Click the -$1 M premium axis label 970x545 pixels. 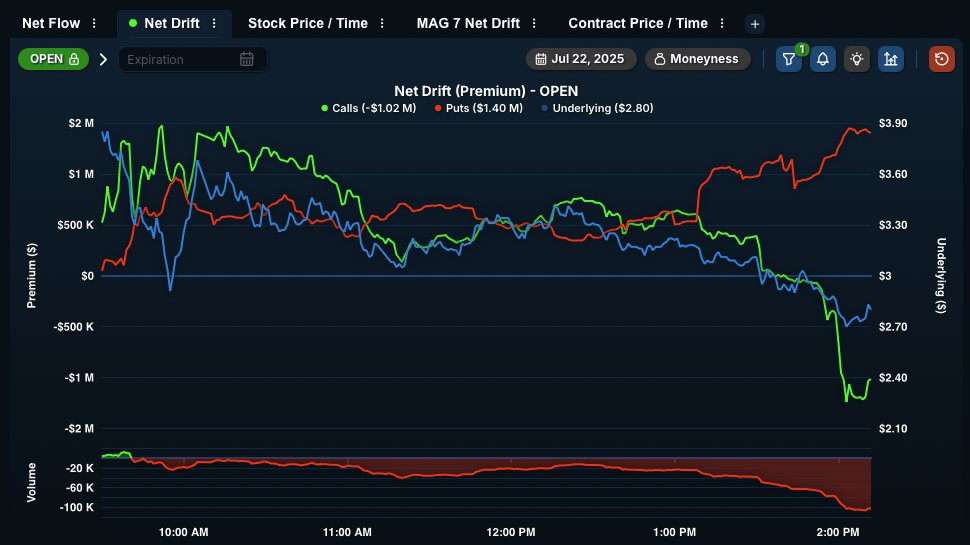(79, 377)
